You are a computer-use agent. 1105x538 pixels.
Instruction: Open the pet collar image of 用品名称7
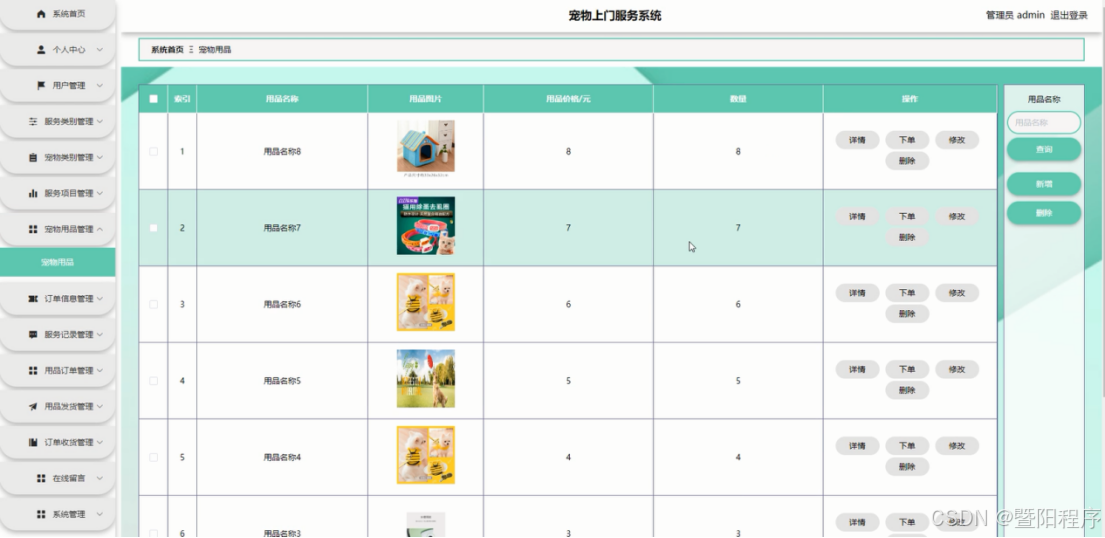click(426, 226)
